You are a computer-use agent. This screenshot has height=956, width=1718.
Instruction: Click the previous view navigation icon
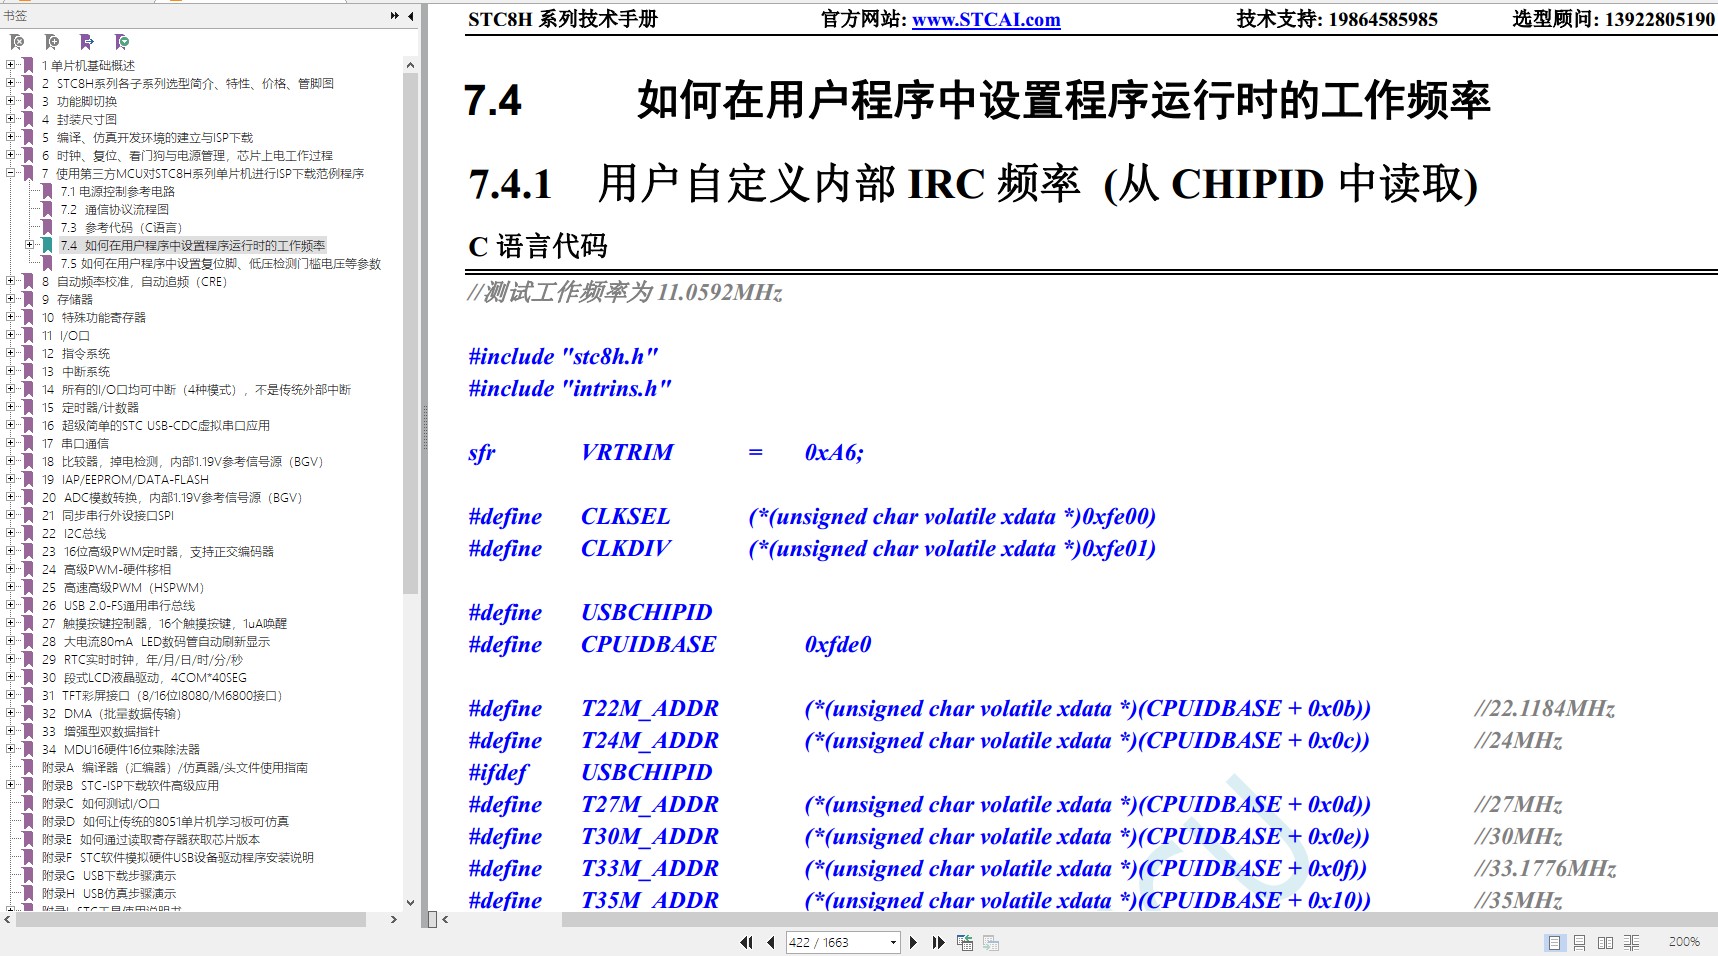965,942
